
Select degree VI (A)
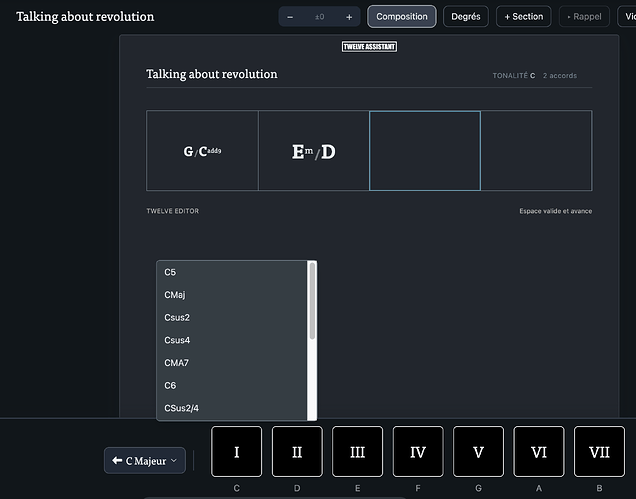539,452
